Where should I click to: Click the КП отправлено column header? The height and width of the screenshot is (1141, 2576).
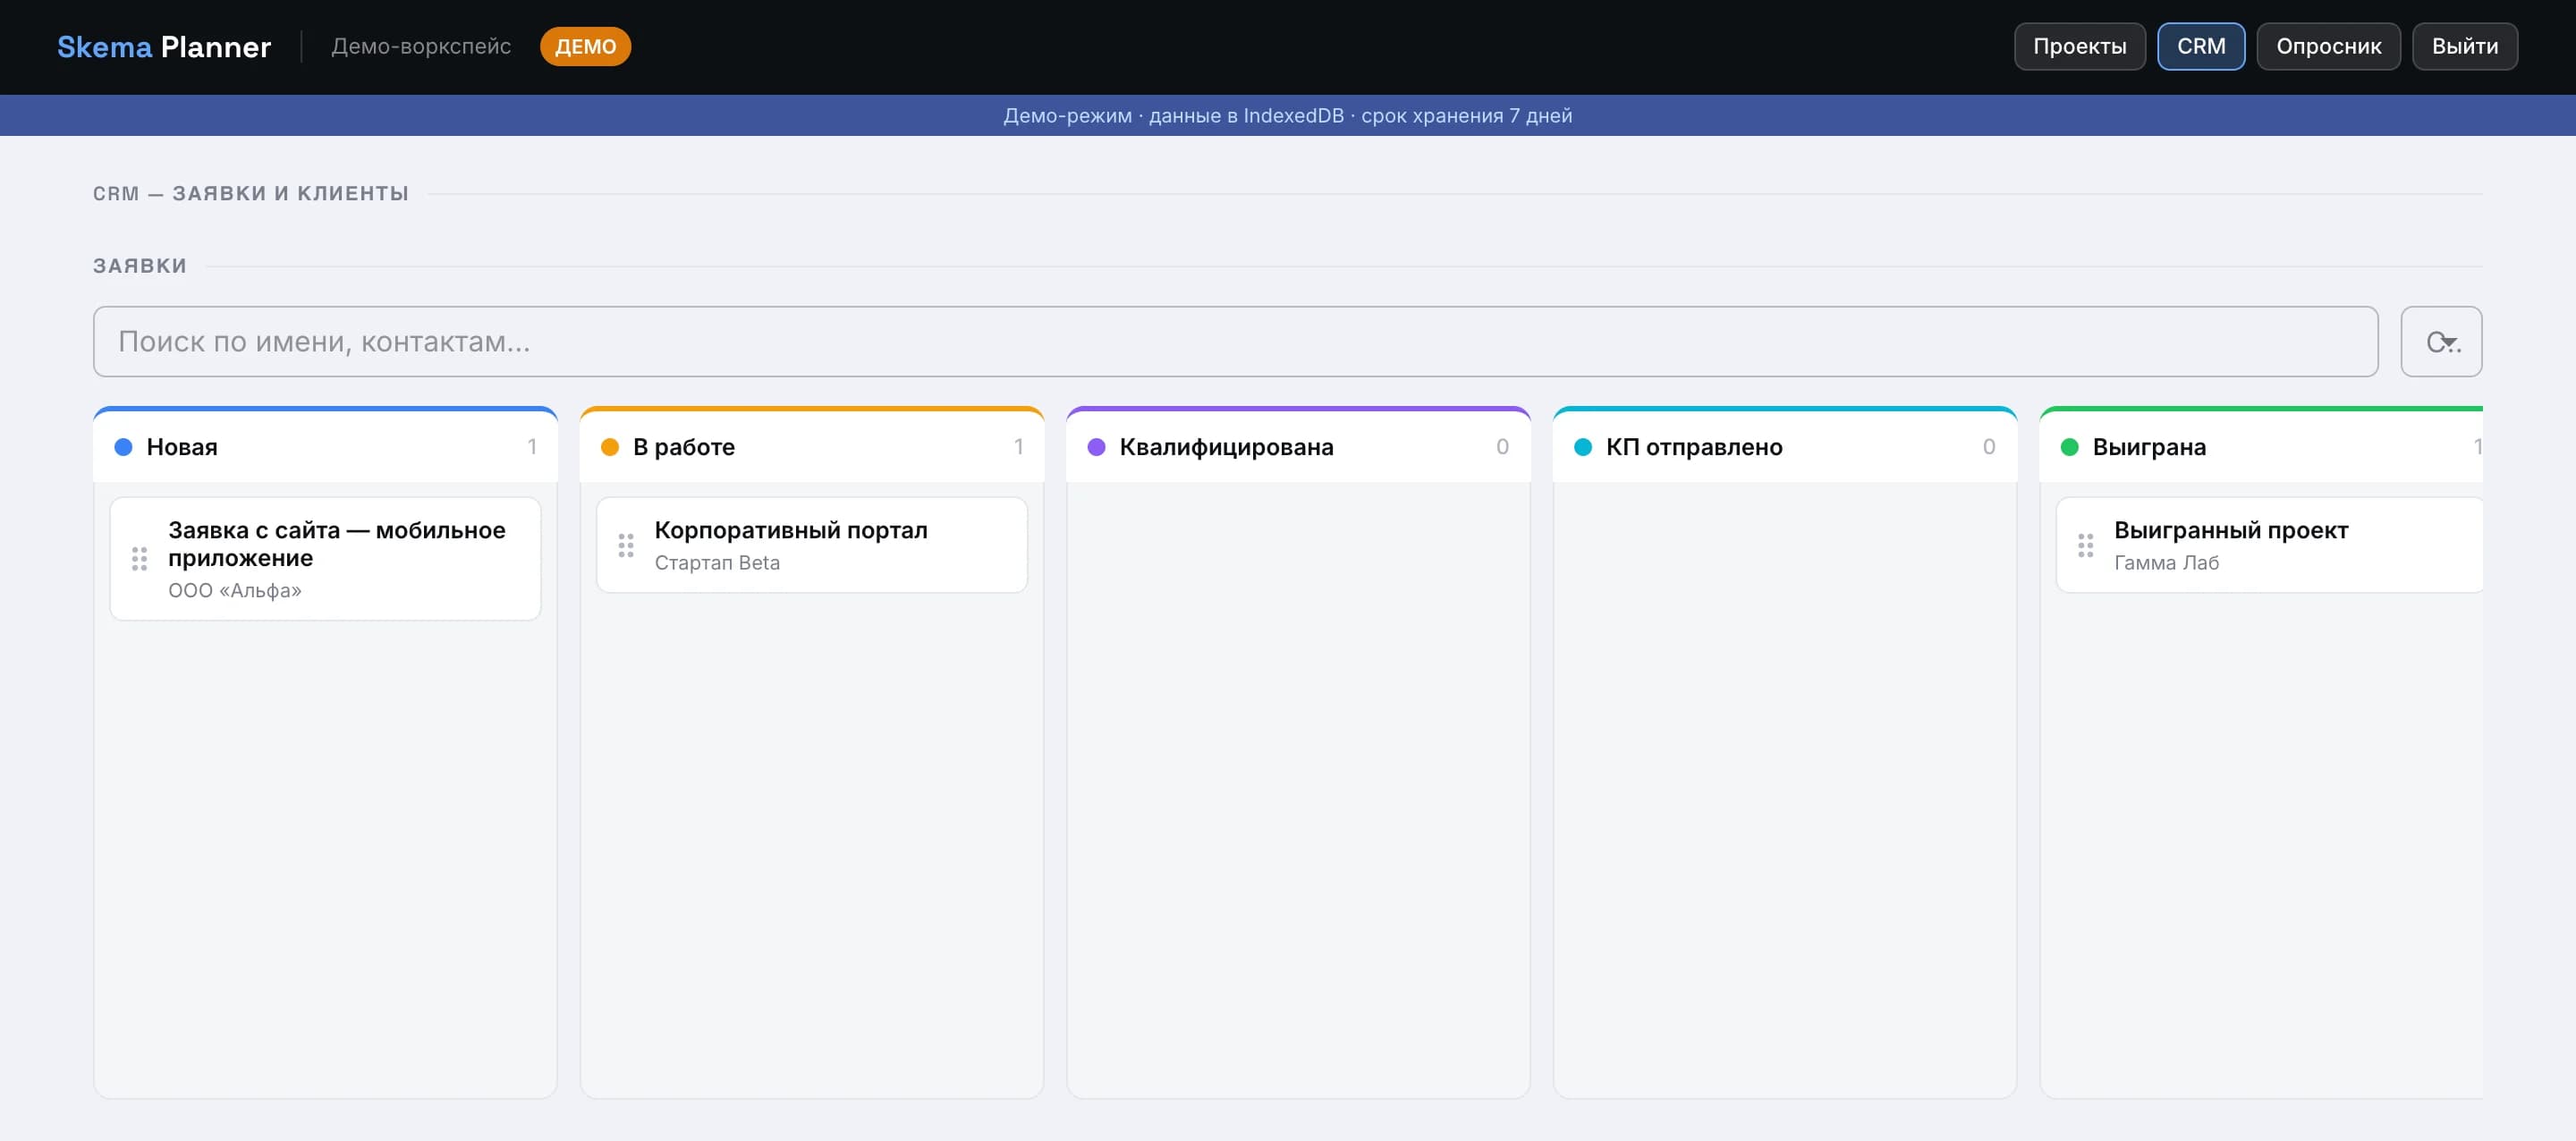(x=1785, y=447)
